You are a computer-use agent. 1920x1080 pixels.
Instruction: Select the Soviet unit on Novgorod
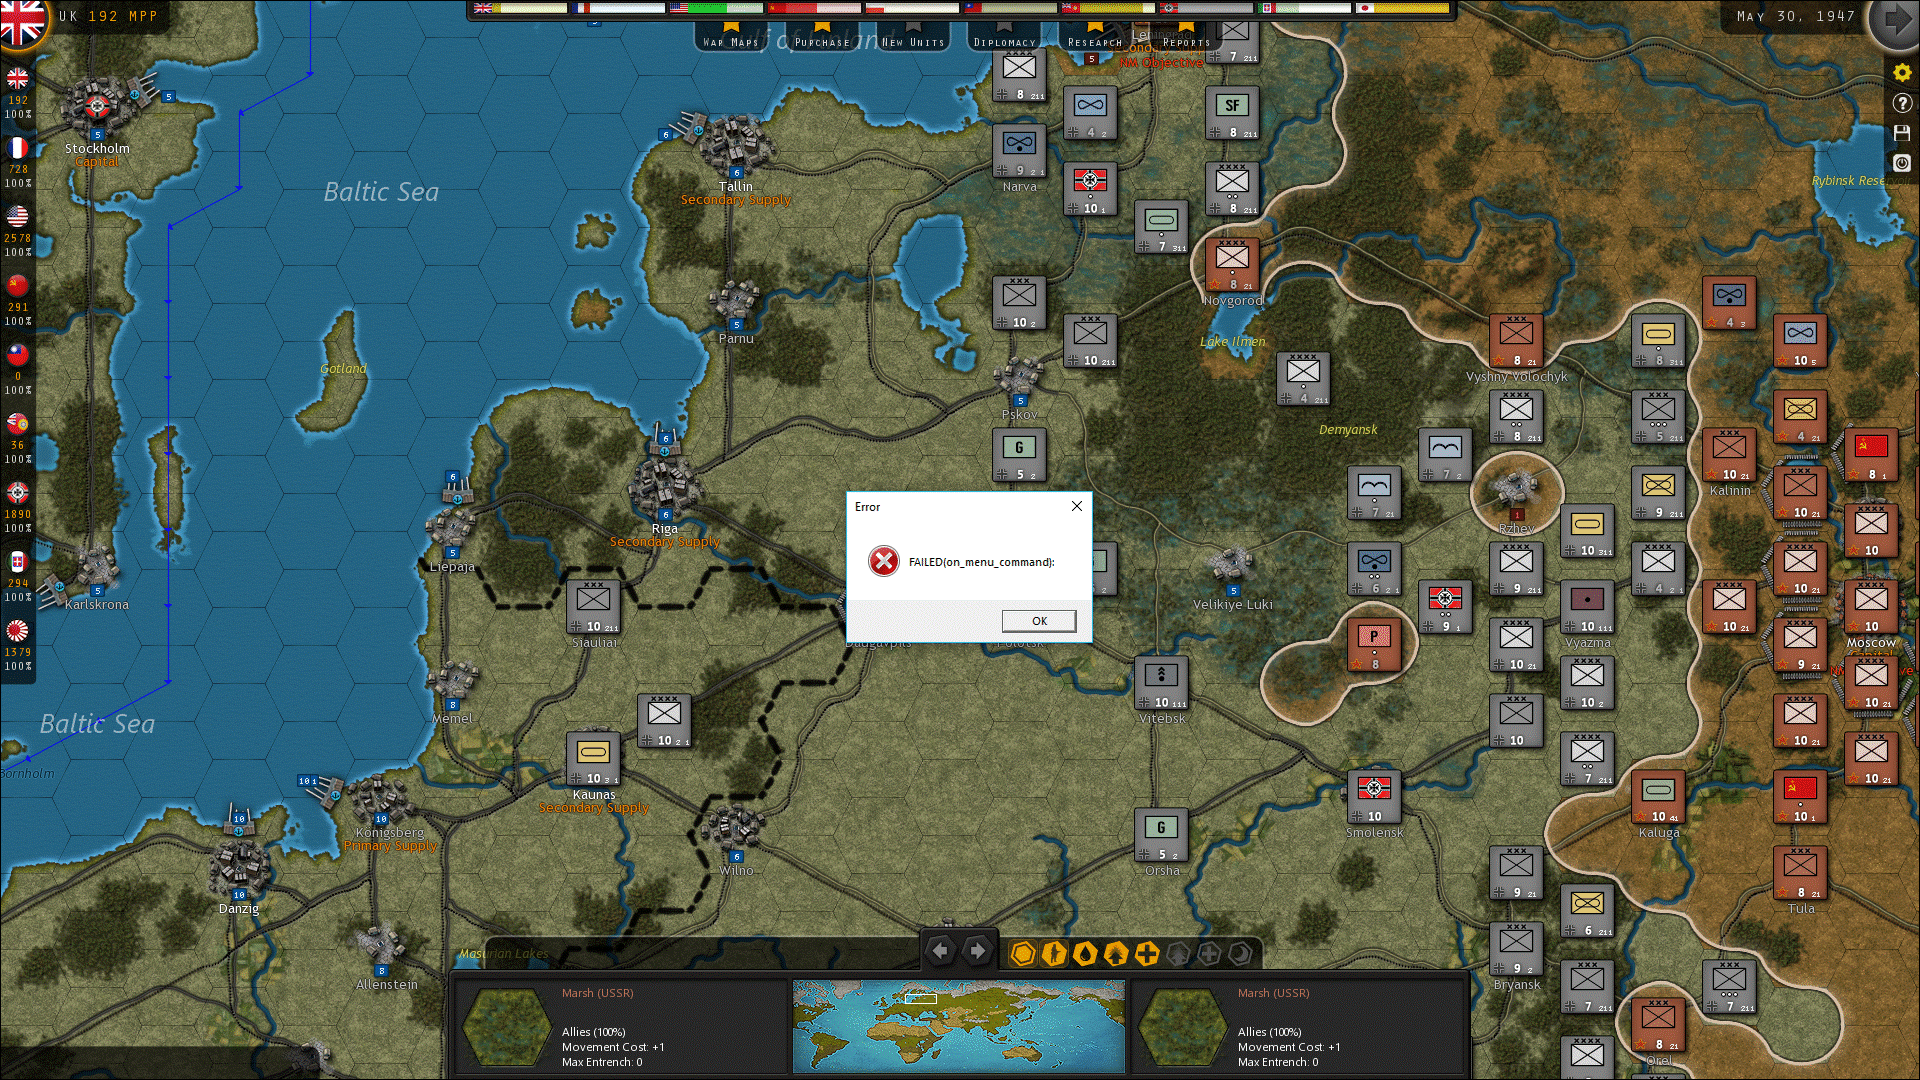(x=1232, y=265)
